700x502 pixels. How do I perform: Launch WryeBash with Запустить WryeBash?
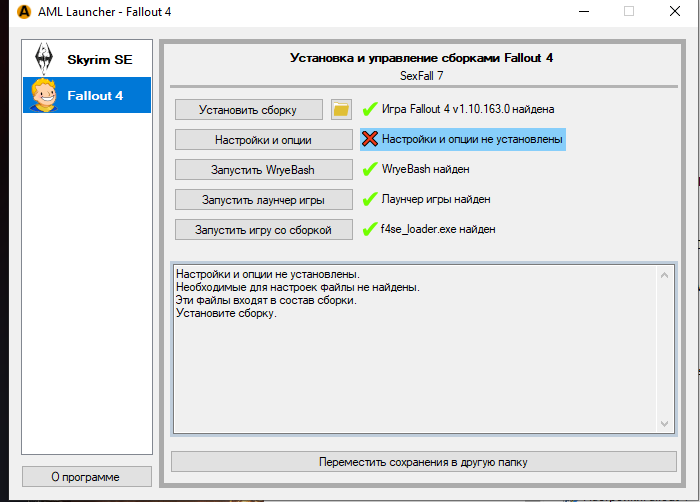tap(263, 169)
